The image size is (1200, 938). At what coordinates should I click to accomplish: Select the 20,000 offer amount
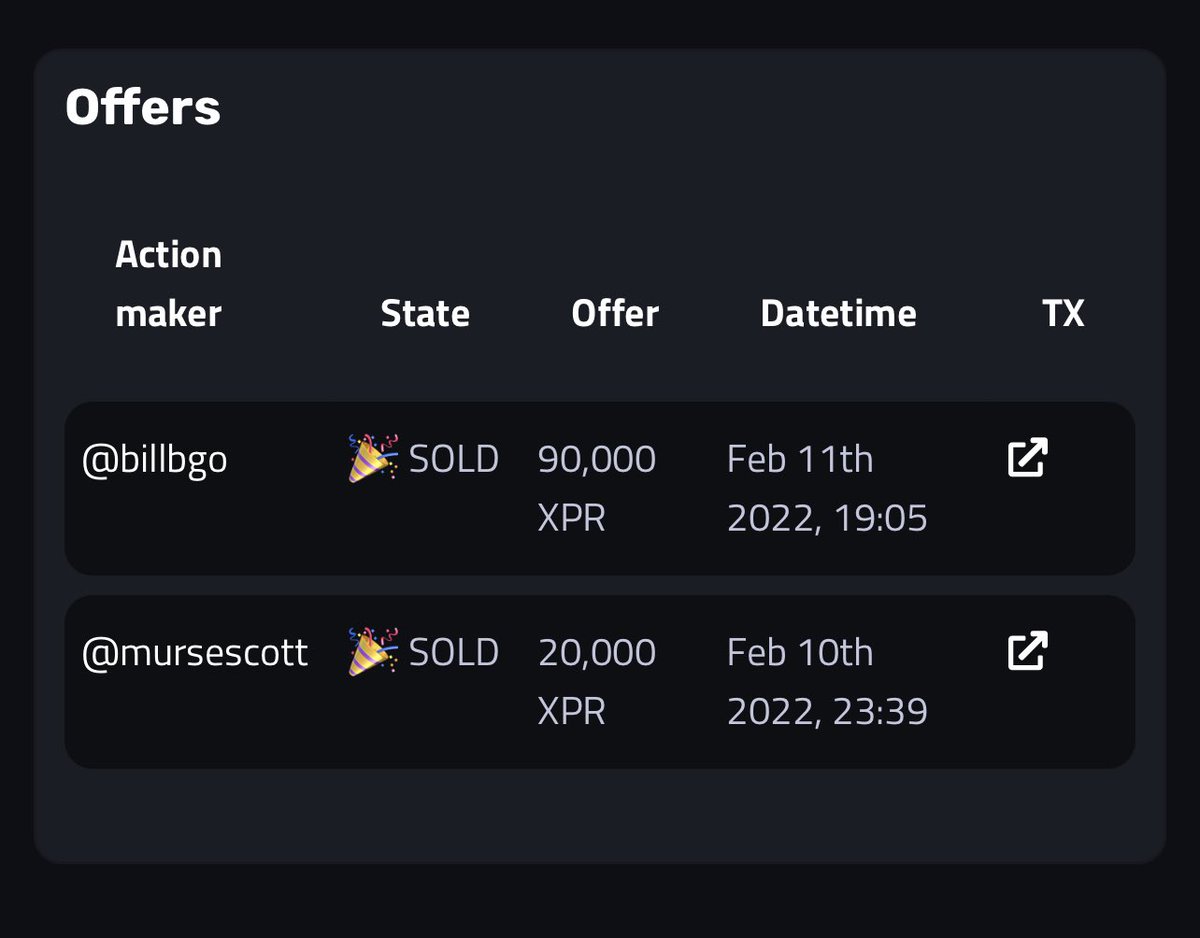596,653
